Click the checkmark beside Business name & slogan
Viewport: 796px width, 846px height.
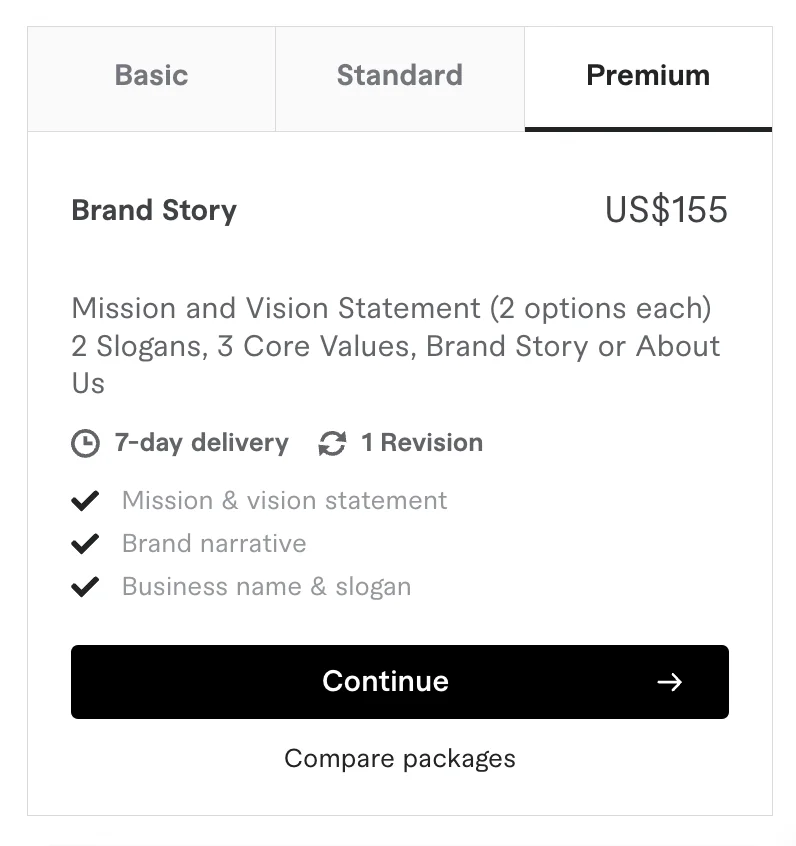click(86, 586)
